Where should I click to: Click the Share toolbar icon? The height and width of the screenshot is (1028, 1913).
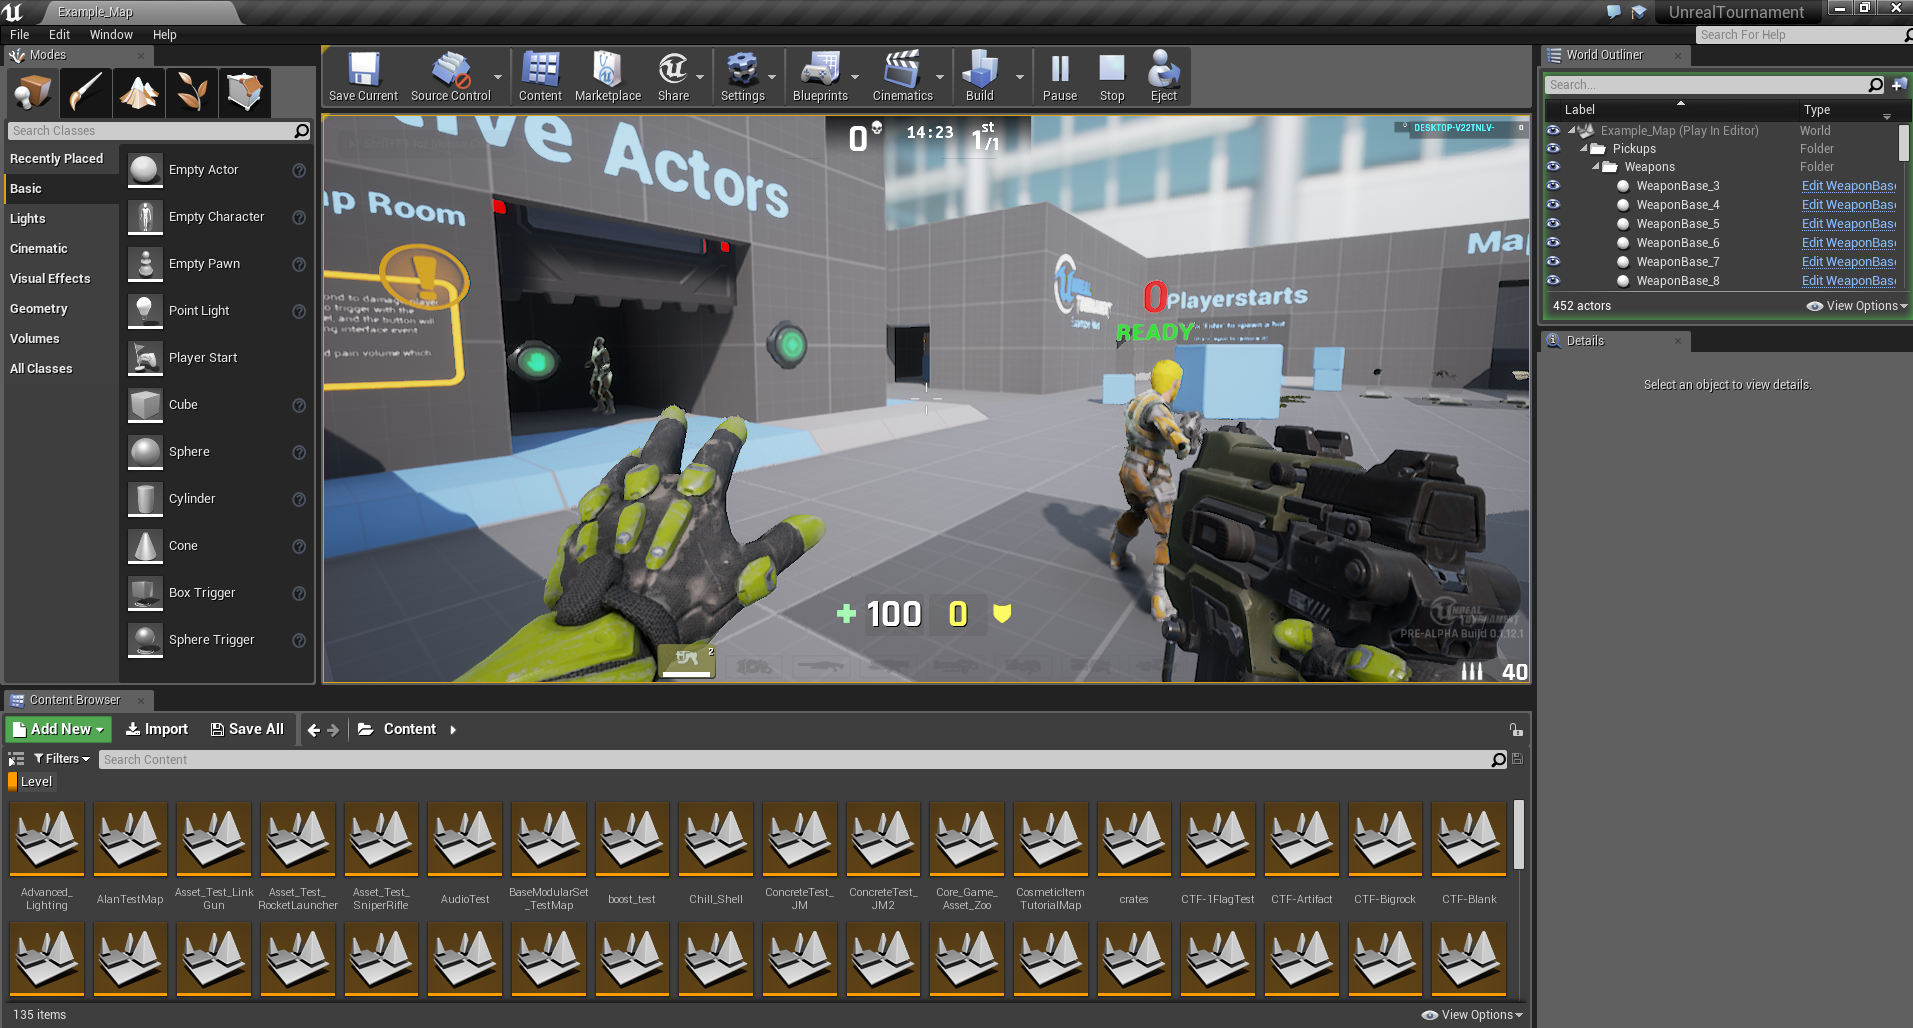(x=673, y=77)
